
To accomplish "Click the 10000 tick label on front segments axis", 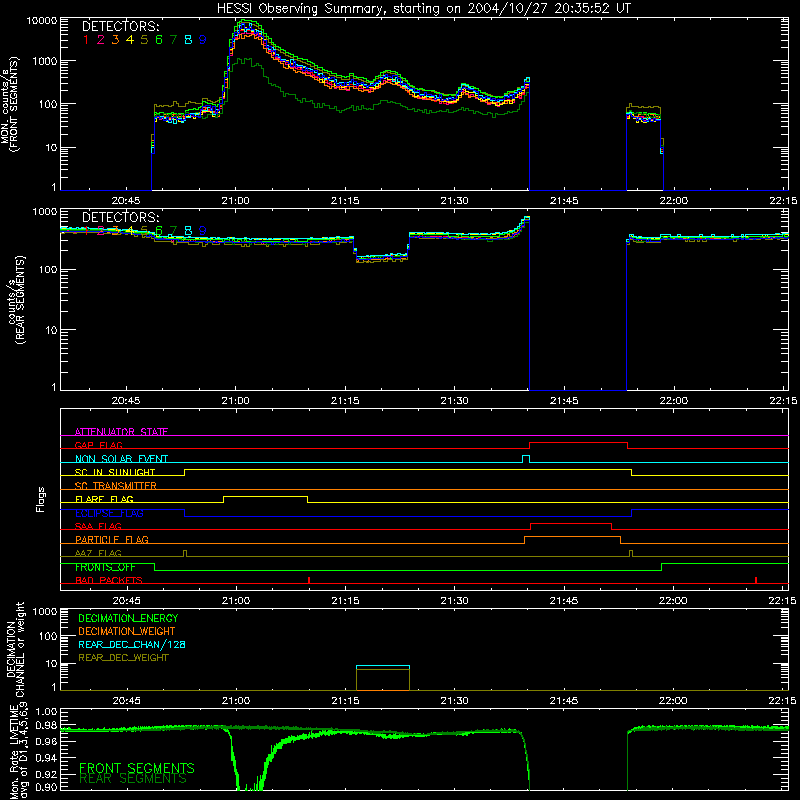I will [x=41, y=20].
